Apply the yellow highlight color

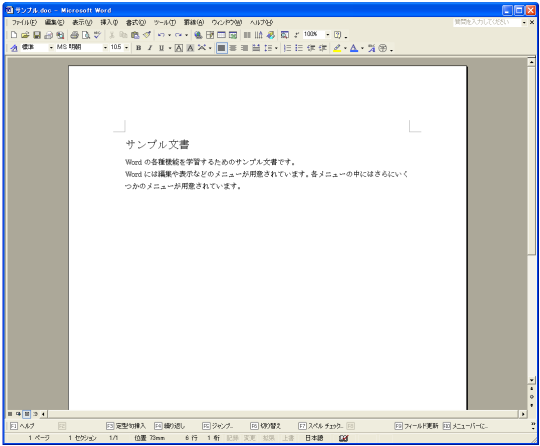tap(337, 48)
